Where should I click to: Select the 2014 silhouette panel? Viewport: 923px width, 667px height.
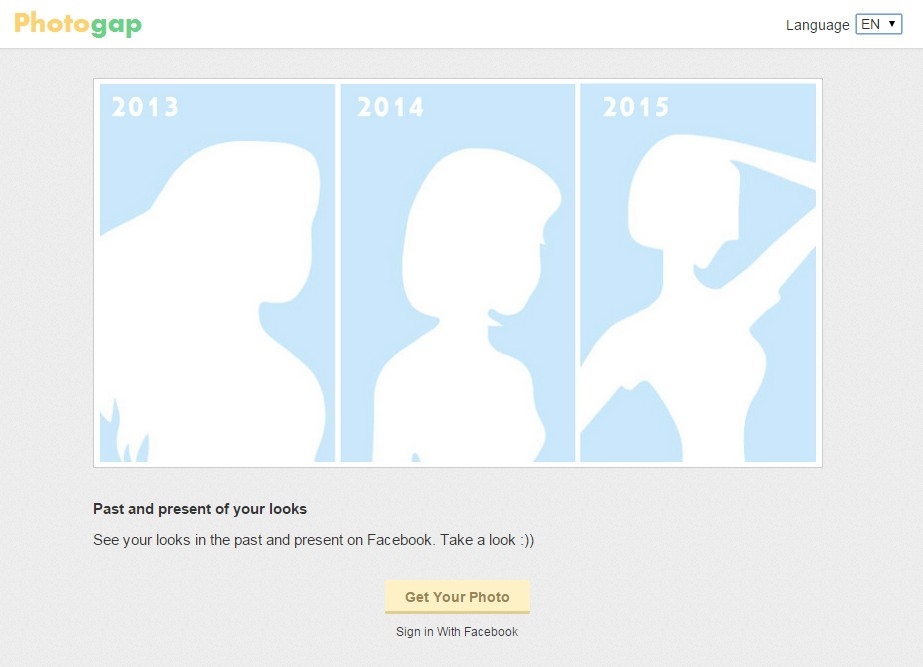point(457,273)
